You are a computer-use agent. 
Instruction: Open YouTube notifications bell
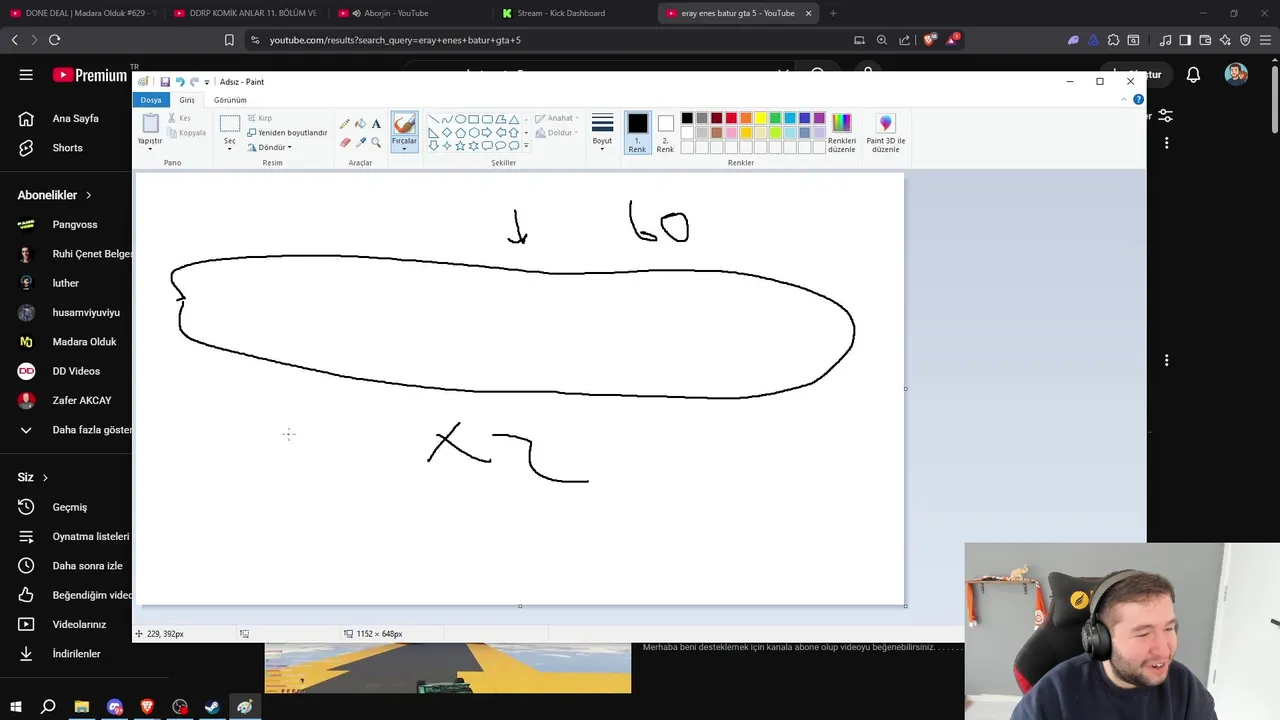1193,75
